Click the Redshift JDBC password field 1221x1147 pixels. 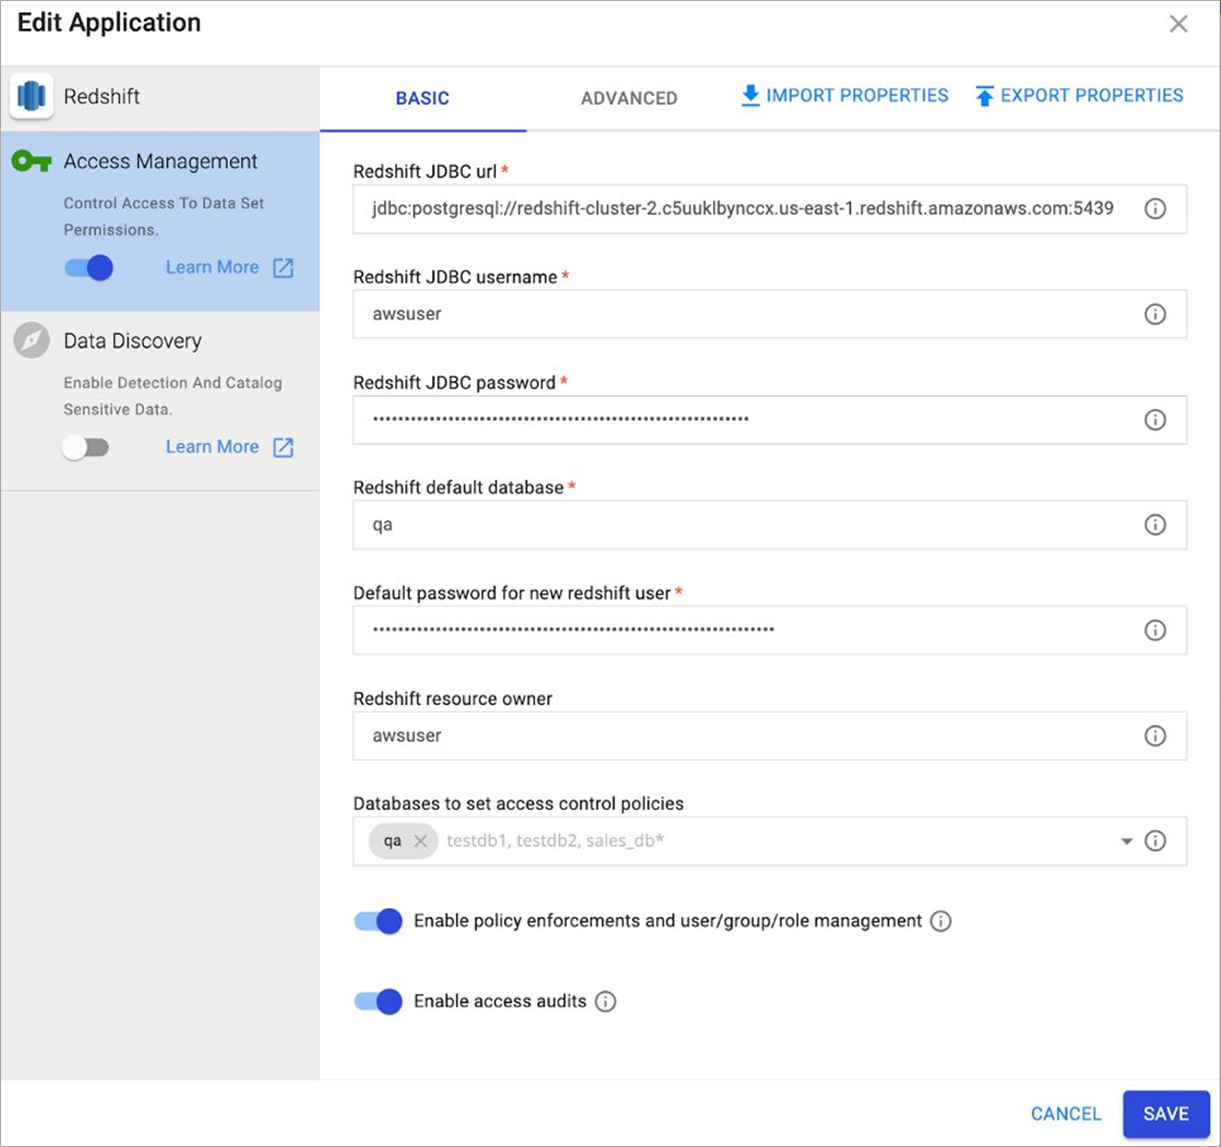(x=770, y=420)
